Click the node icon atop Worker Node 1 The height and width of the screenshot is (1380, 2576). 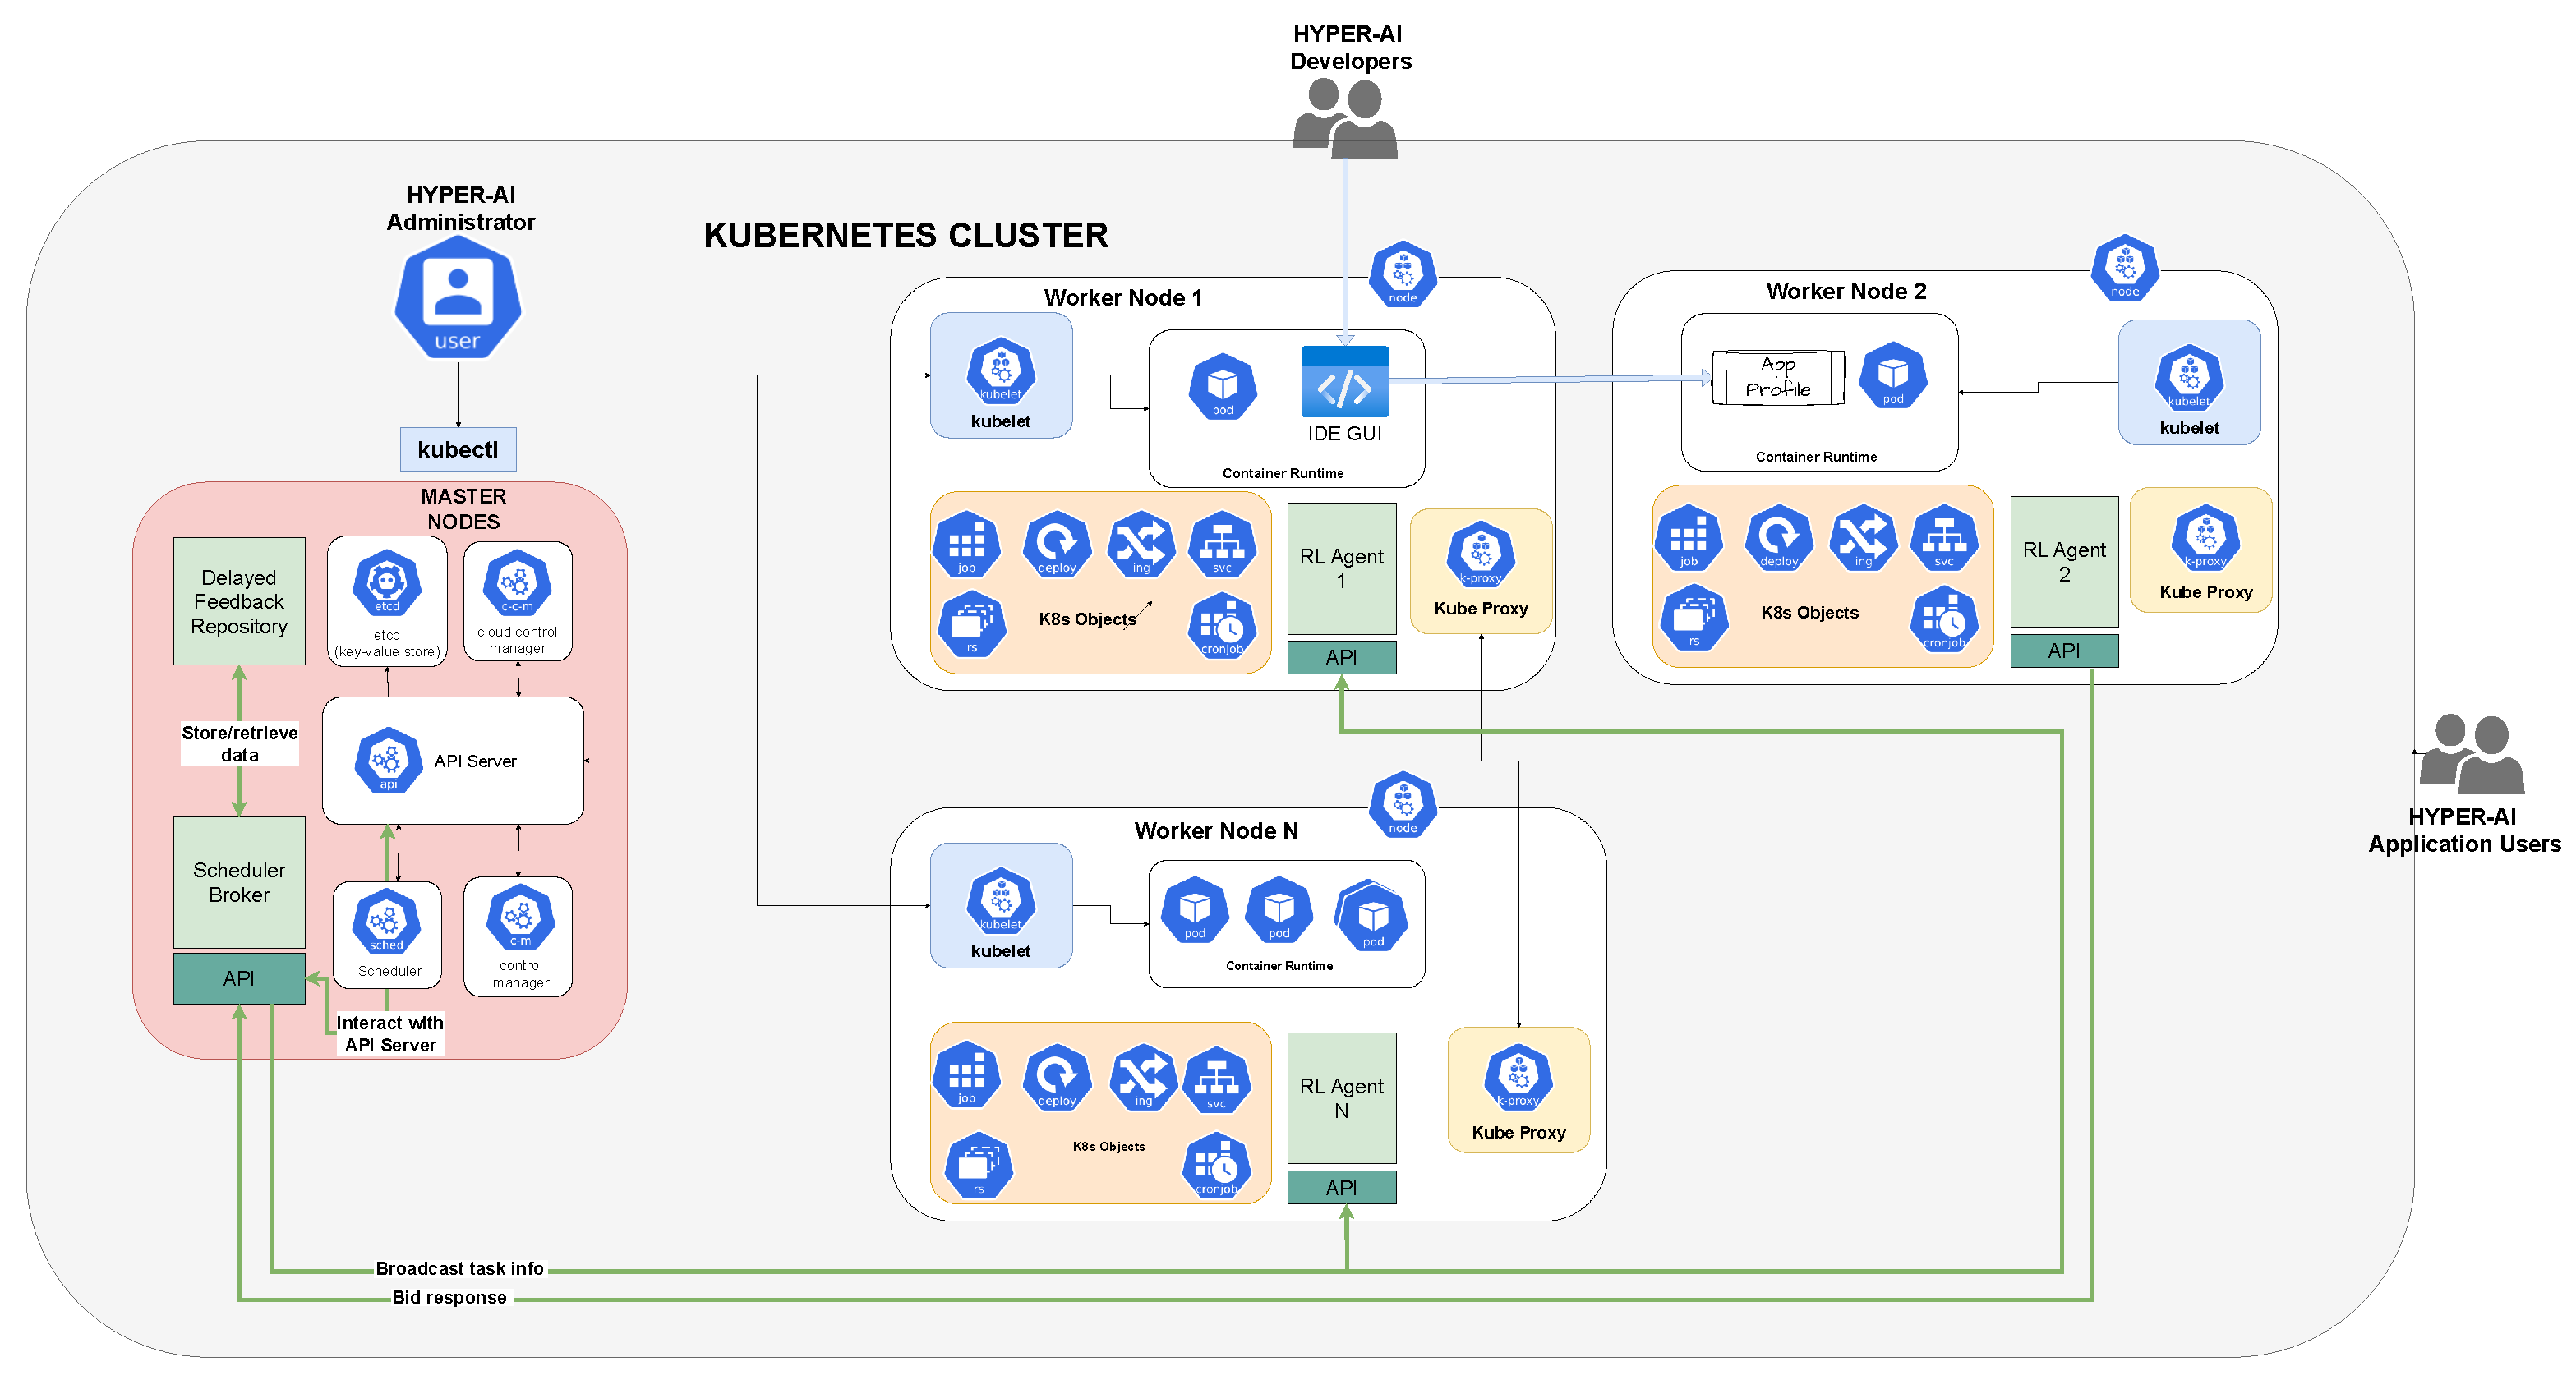[x=1402, y=273]
